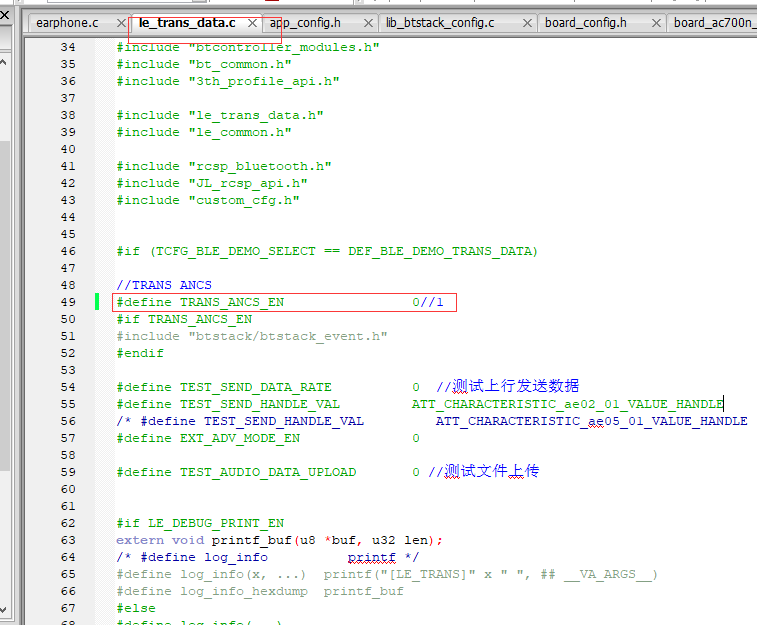Screen dimensions: 757x625
Task: Click line number 46 in the gutter
Action: [x=68, y=251]
